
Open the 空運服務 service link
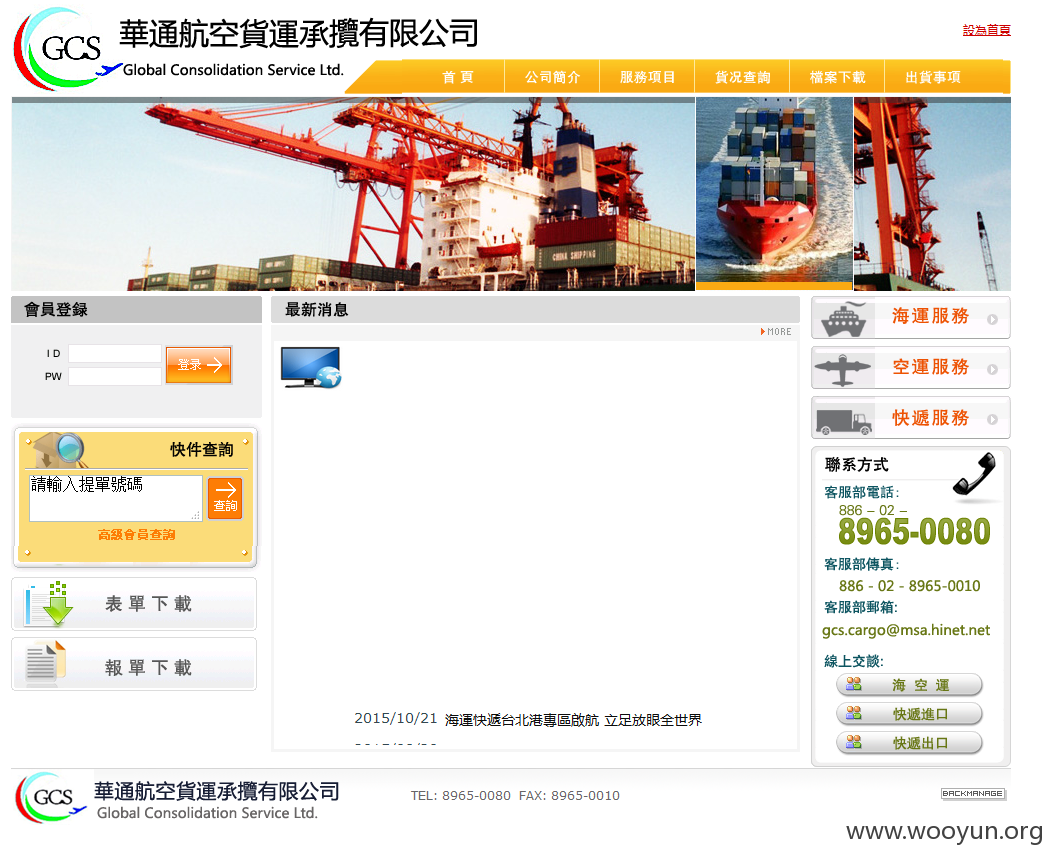(931, 367)
